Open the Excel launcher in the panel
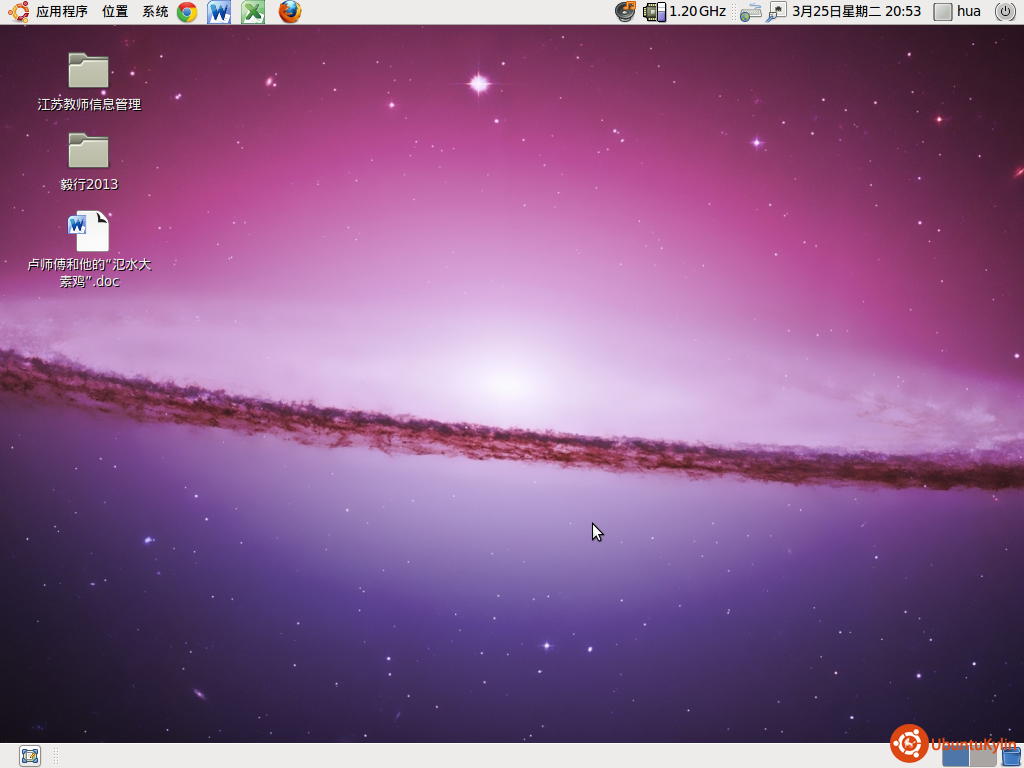Image resolution: width=1024 pixels, height=768 pixels. click(253, 12)
